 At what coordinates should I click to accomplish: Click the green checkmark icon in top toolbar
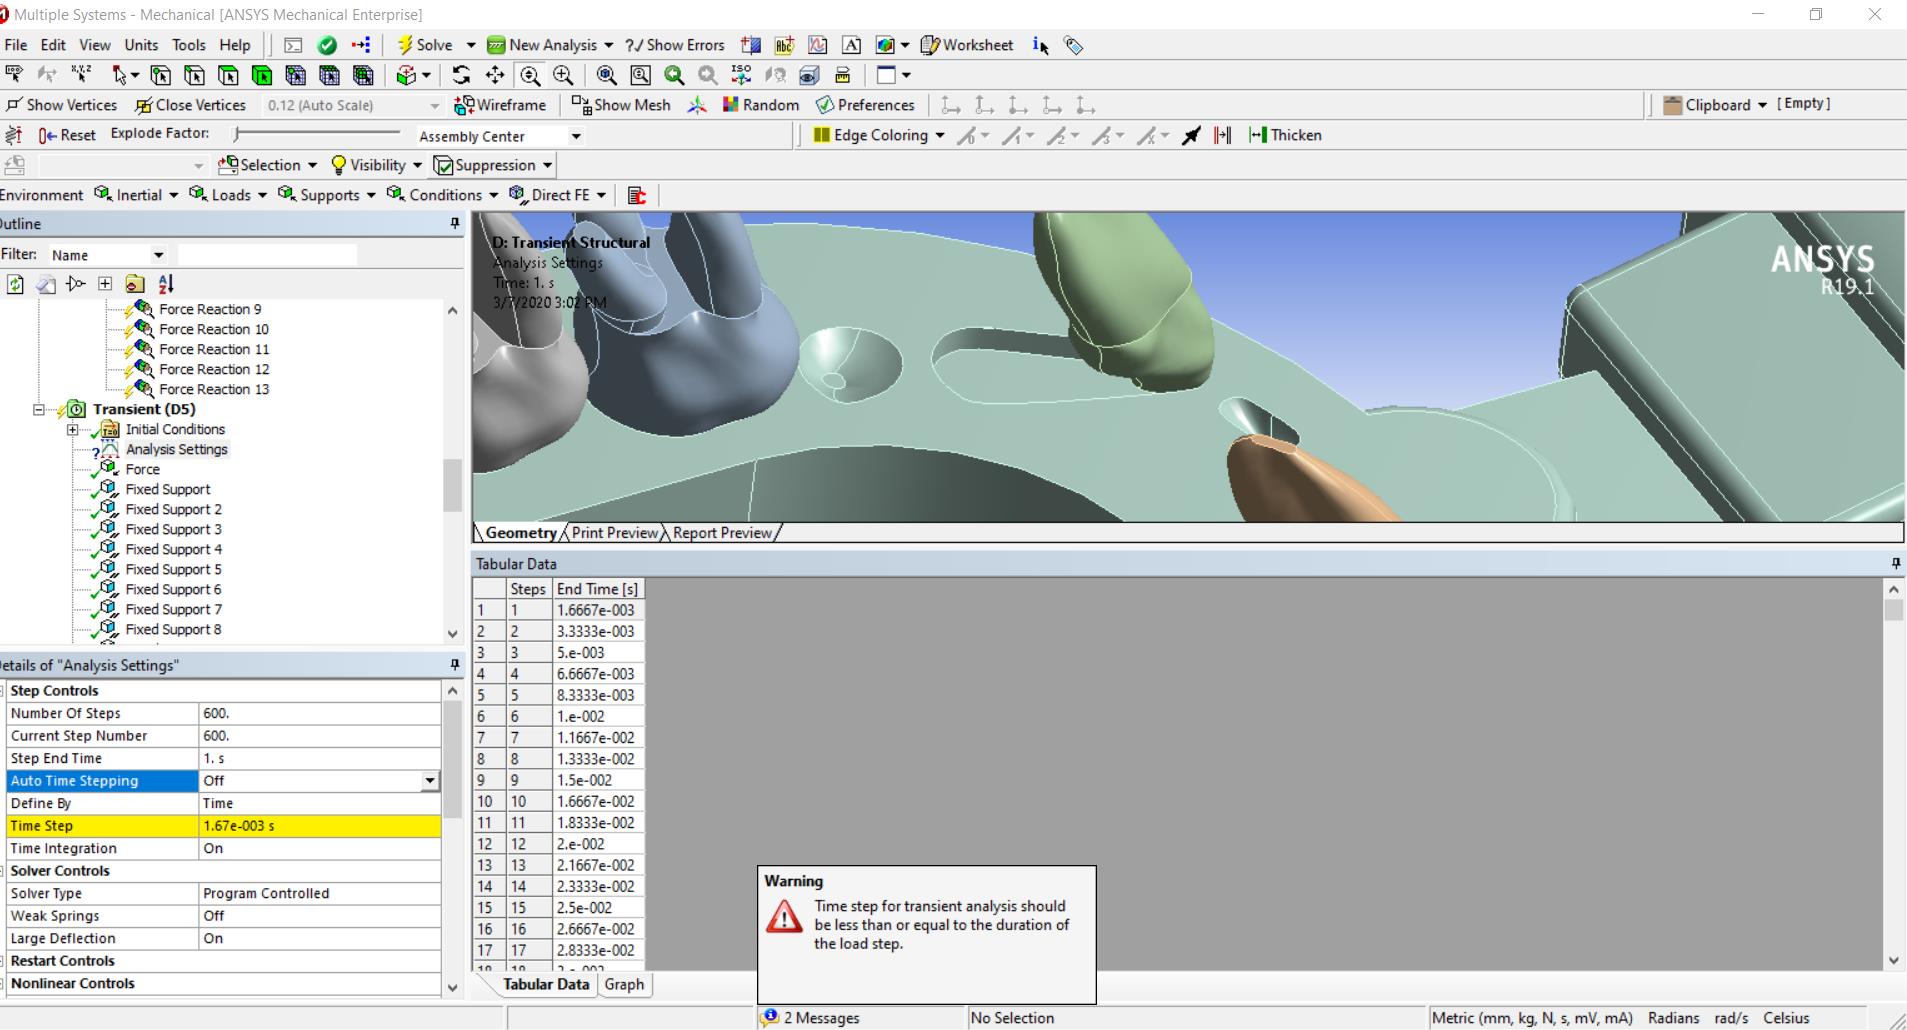tap(327, 45)
